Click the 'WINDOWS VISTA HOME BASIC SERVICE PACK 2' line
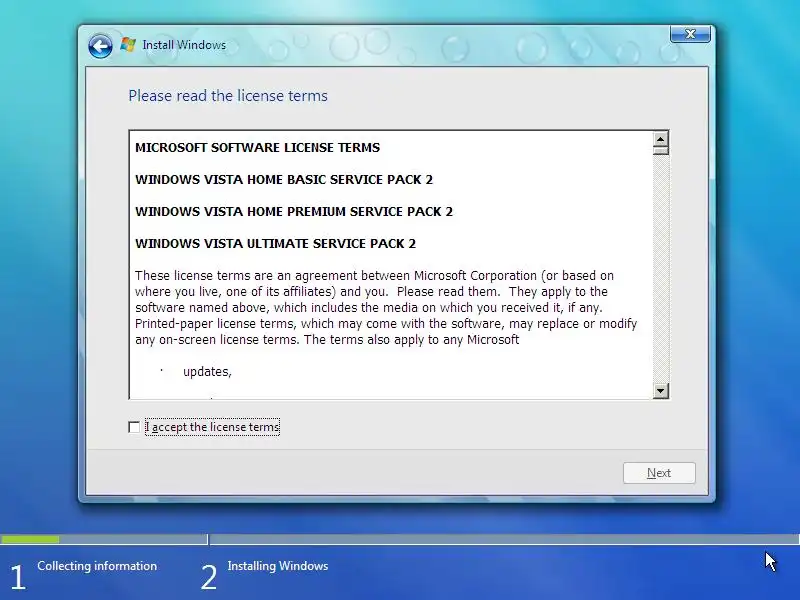 click(x=284, y=180)
